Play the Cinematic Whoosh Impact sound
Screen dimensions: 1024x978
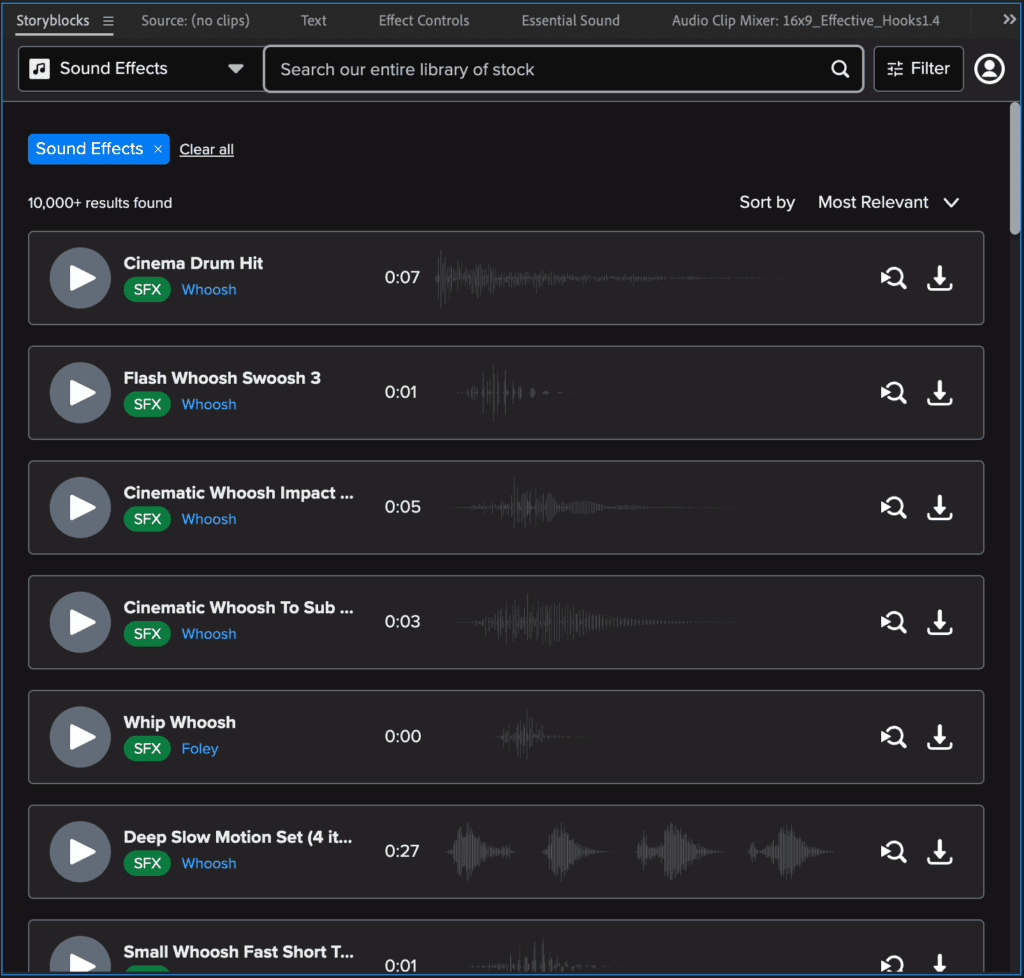click(80, 507)
